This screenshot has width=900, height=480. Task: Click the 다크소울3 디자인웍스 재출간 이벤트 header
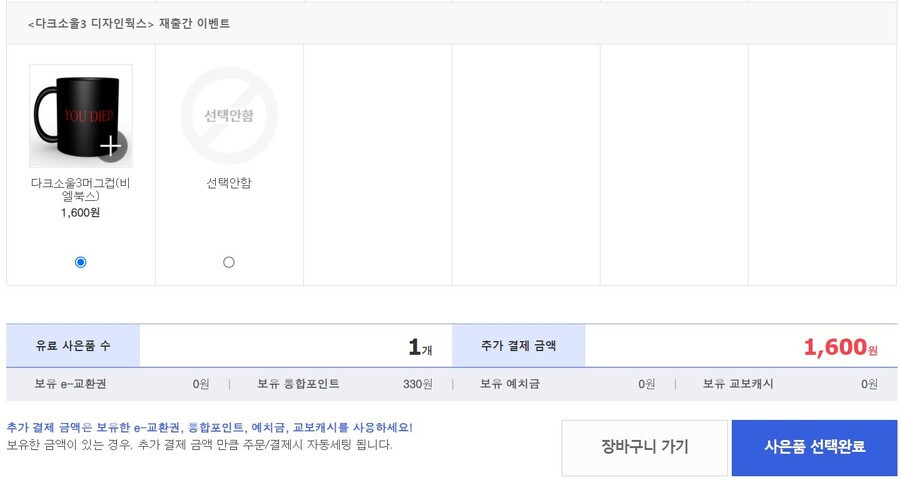click(x=129, y=24)
